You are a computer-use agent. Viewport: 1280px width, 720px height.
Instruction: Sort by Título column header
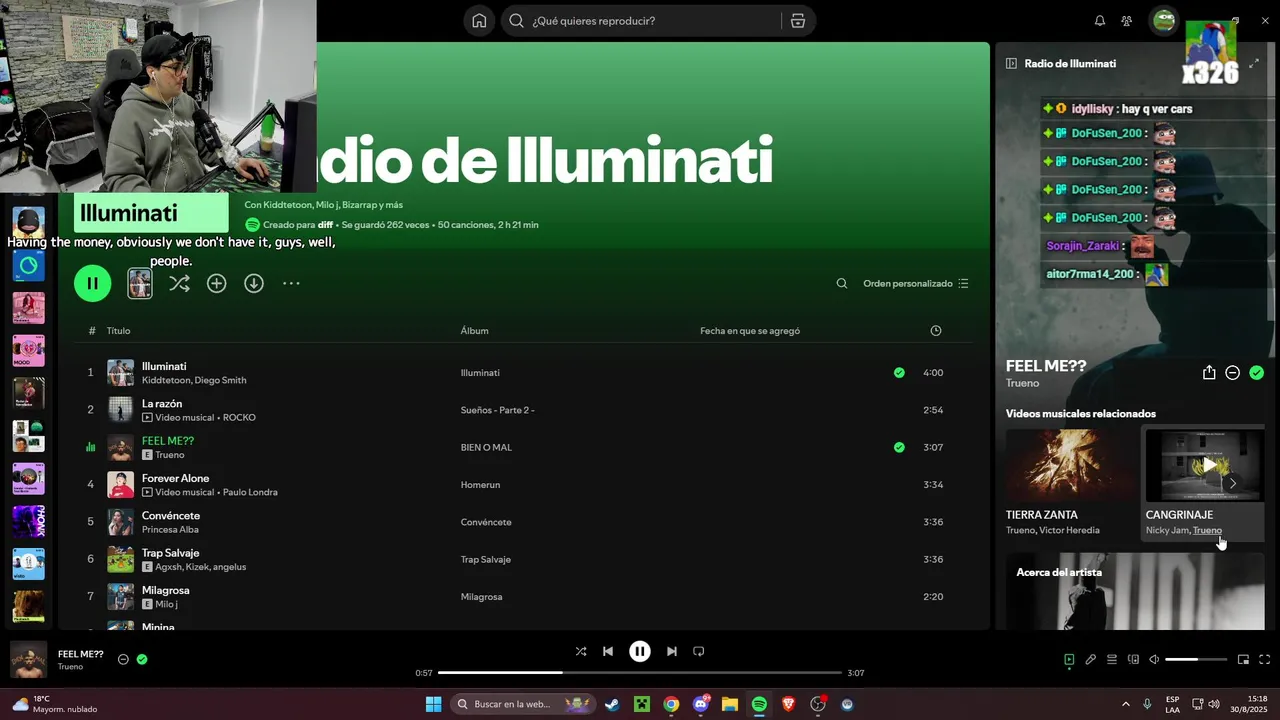click(118, 331)
